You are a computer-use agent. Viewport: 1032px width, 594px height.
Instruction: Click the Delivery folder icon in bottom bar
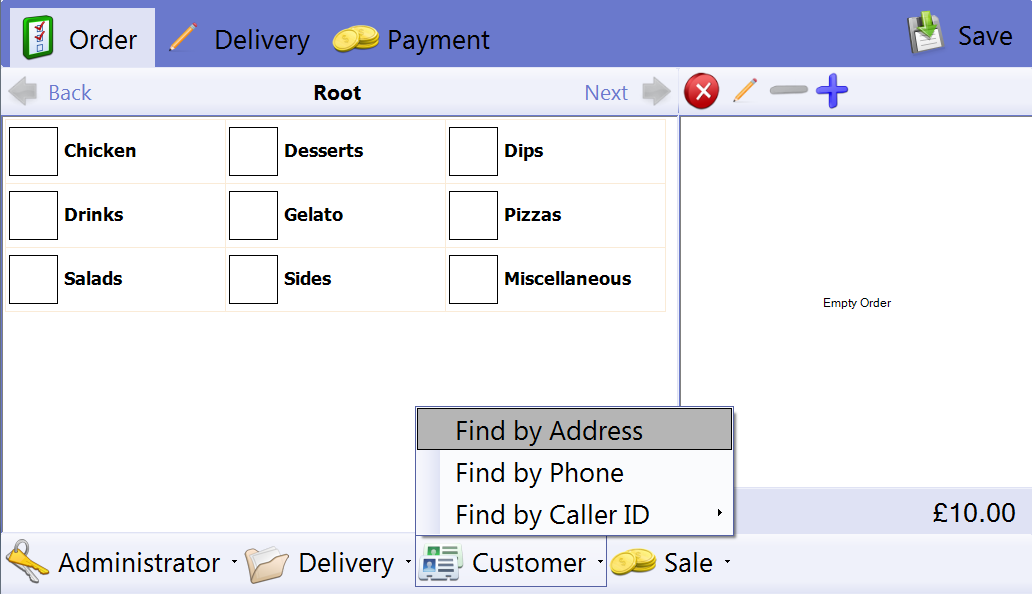coord(267,563)
